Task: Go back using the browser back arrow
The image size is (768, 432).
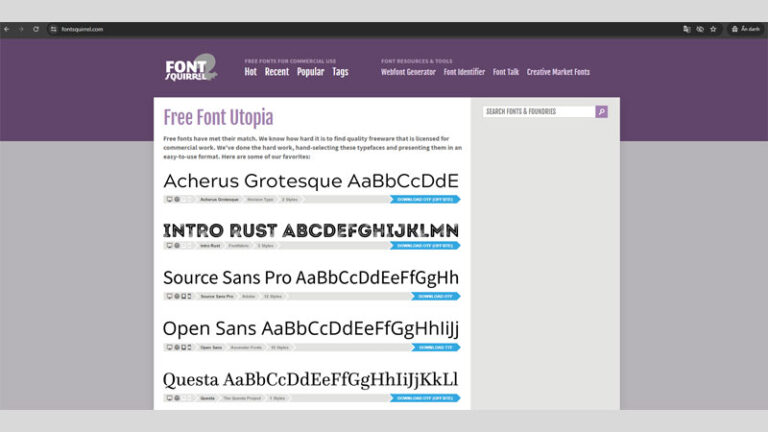Action: tap(7, 29)
